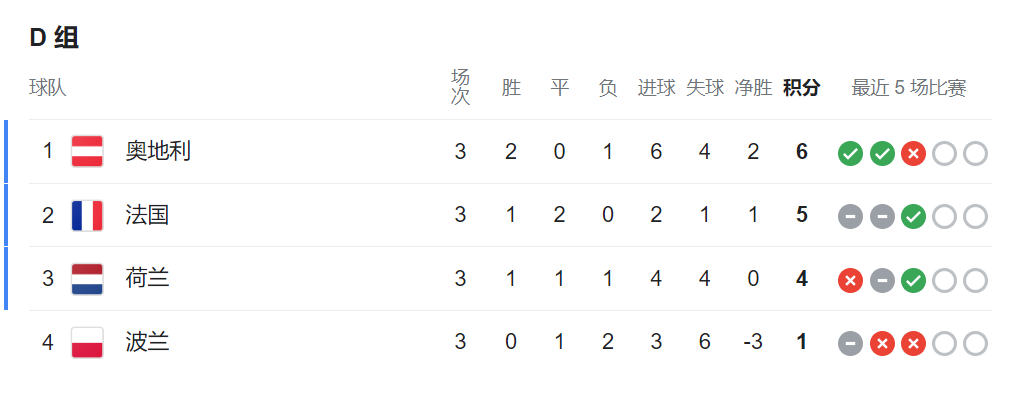Click the 净胜 column header
Image resolution: width=1009 pixels, height=396 pixels.
coord(754,88)
